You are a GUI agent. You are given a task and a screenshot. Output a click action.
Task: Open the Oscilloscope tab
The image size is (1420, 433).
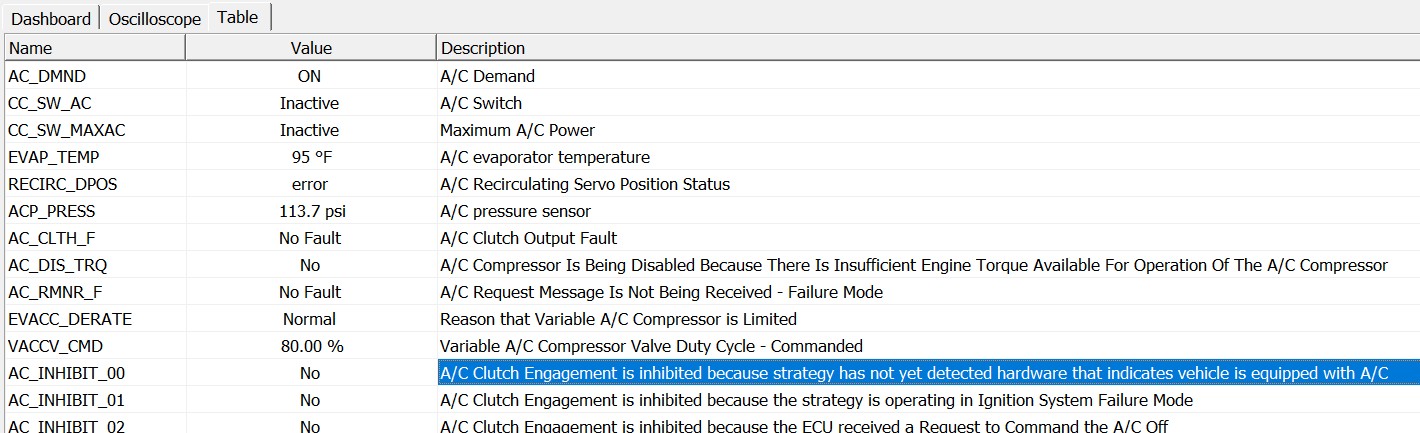154,18
